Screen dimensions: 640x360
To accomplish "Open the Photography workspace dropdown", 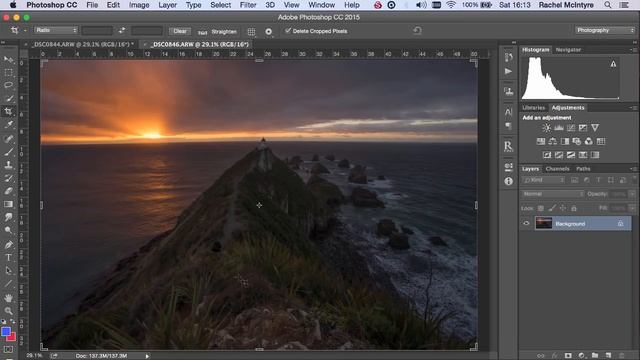I will click(605, 30).
